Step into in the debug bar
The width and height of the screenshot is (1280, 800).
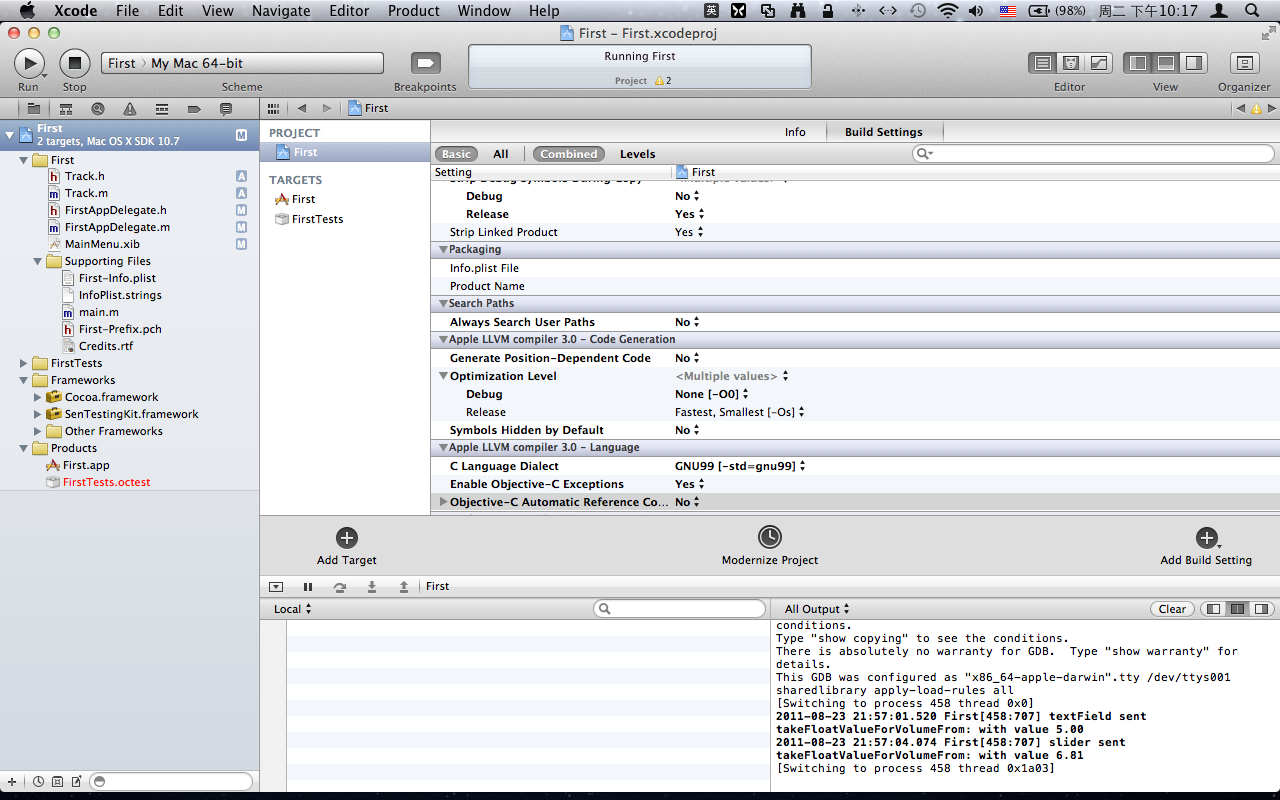click(x=372, y=587)
